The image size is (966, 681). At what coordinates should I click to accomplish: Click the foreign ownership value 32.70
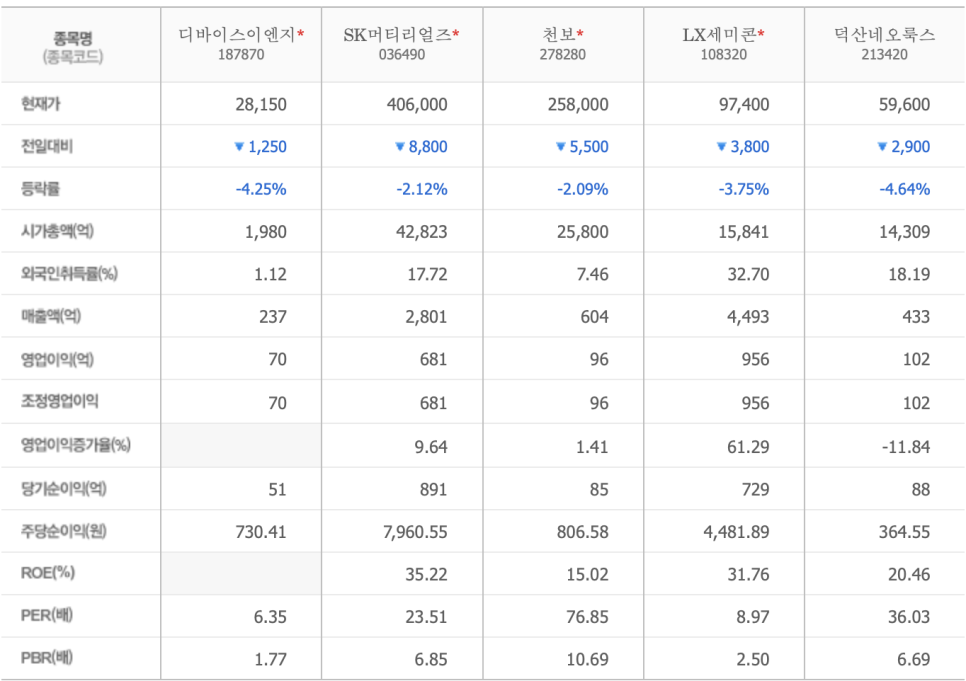[x=749, y=274]
